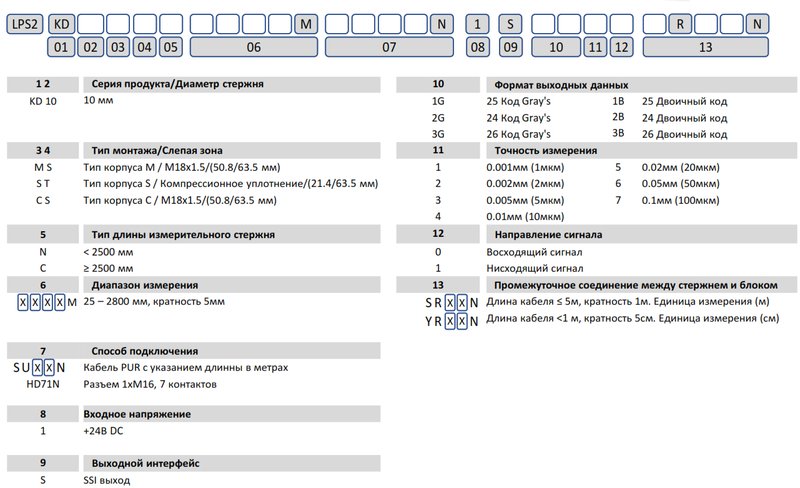Select the "KD" box in the top code row
This screenshot has width=800, height=488.
(x=62, y=23)
